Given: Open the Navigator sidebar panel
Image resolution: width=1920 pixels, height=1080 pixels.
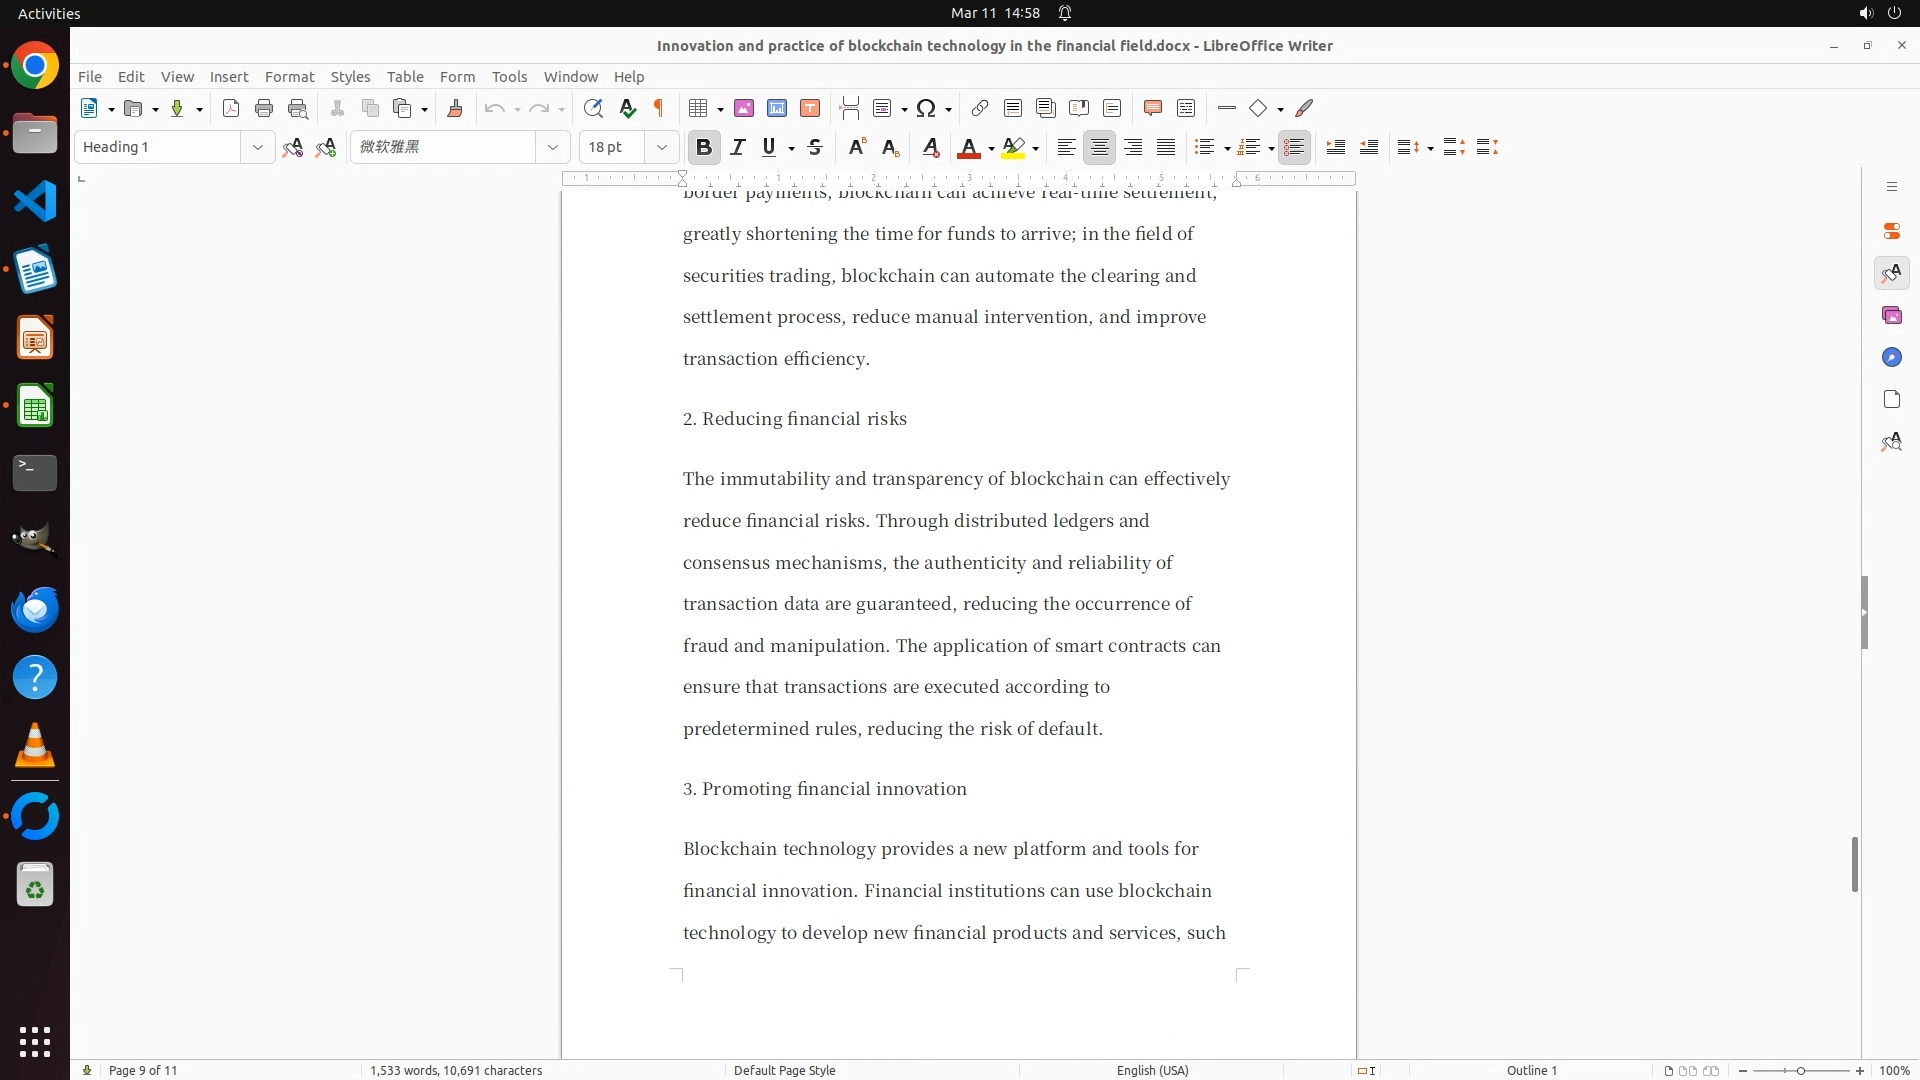Looking at the screenshot, I should [1891, 358].
